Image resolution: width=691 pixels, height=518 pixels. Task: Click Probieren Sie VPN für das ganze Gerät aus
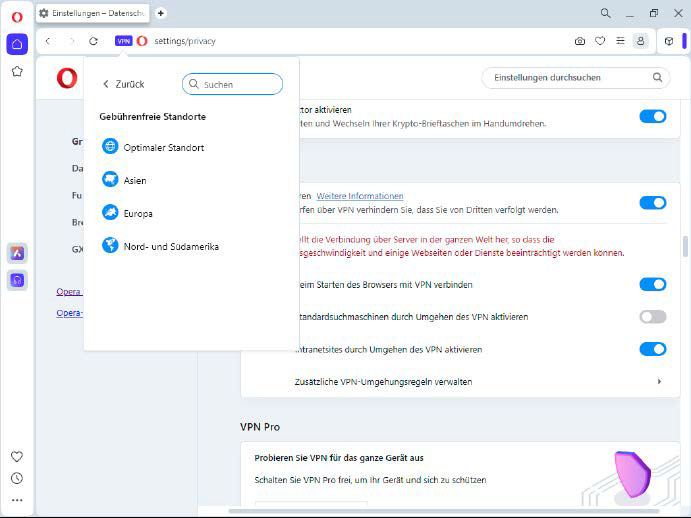click(x=339, y=458)
